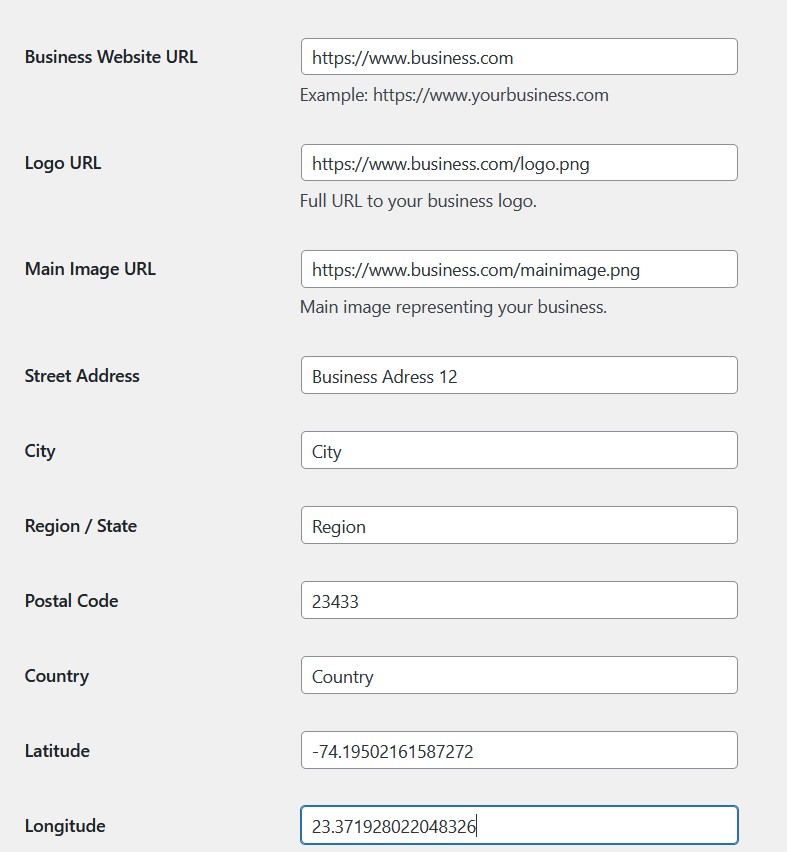Click inside the Street Address field
Image resolution: width=787 pixels, height=852 pixels.
pos(518,375)
